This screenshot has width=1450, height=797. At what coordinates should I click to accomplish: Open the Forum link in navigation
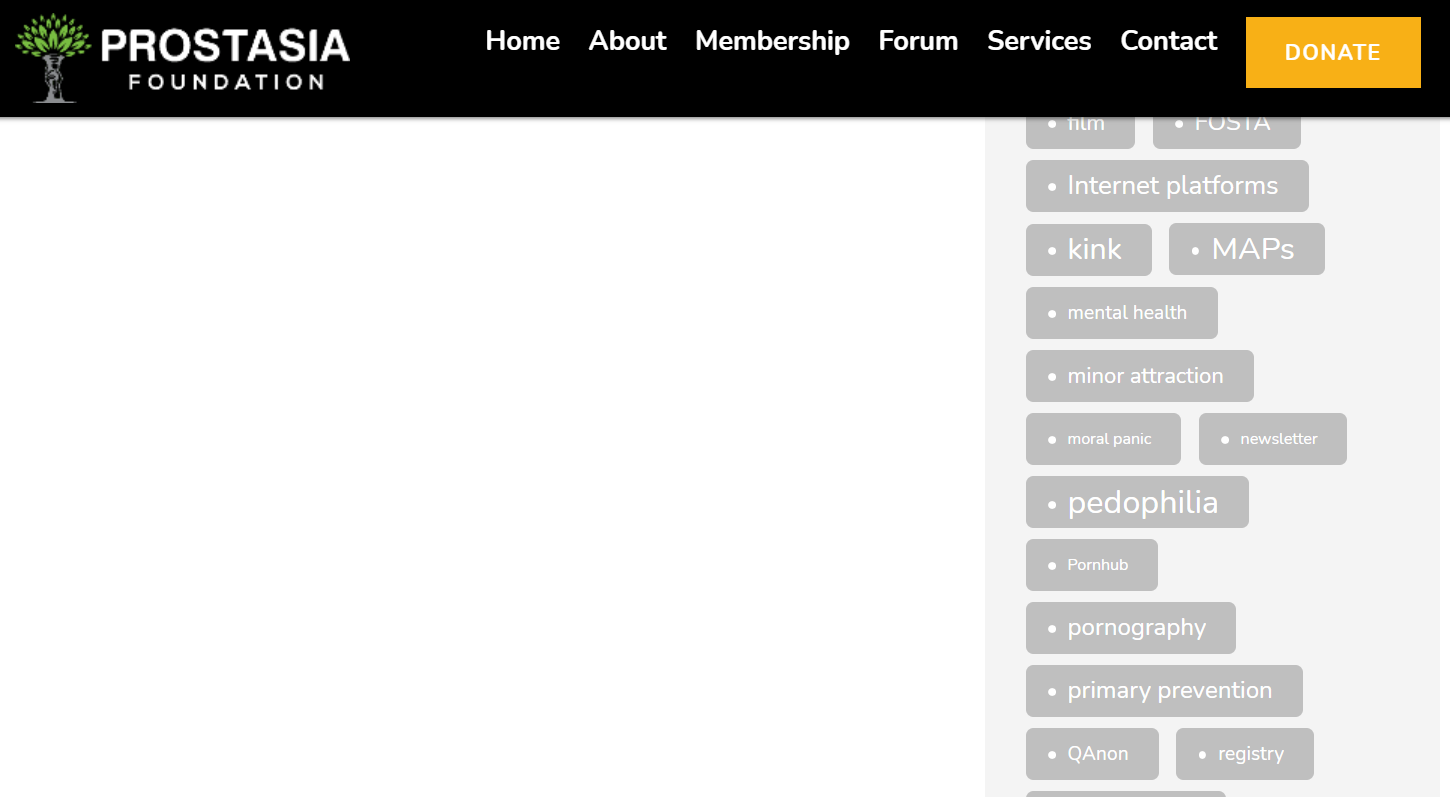918,41
